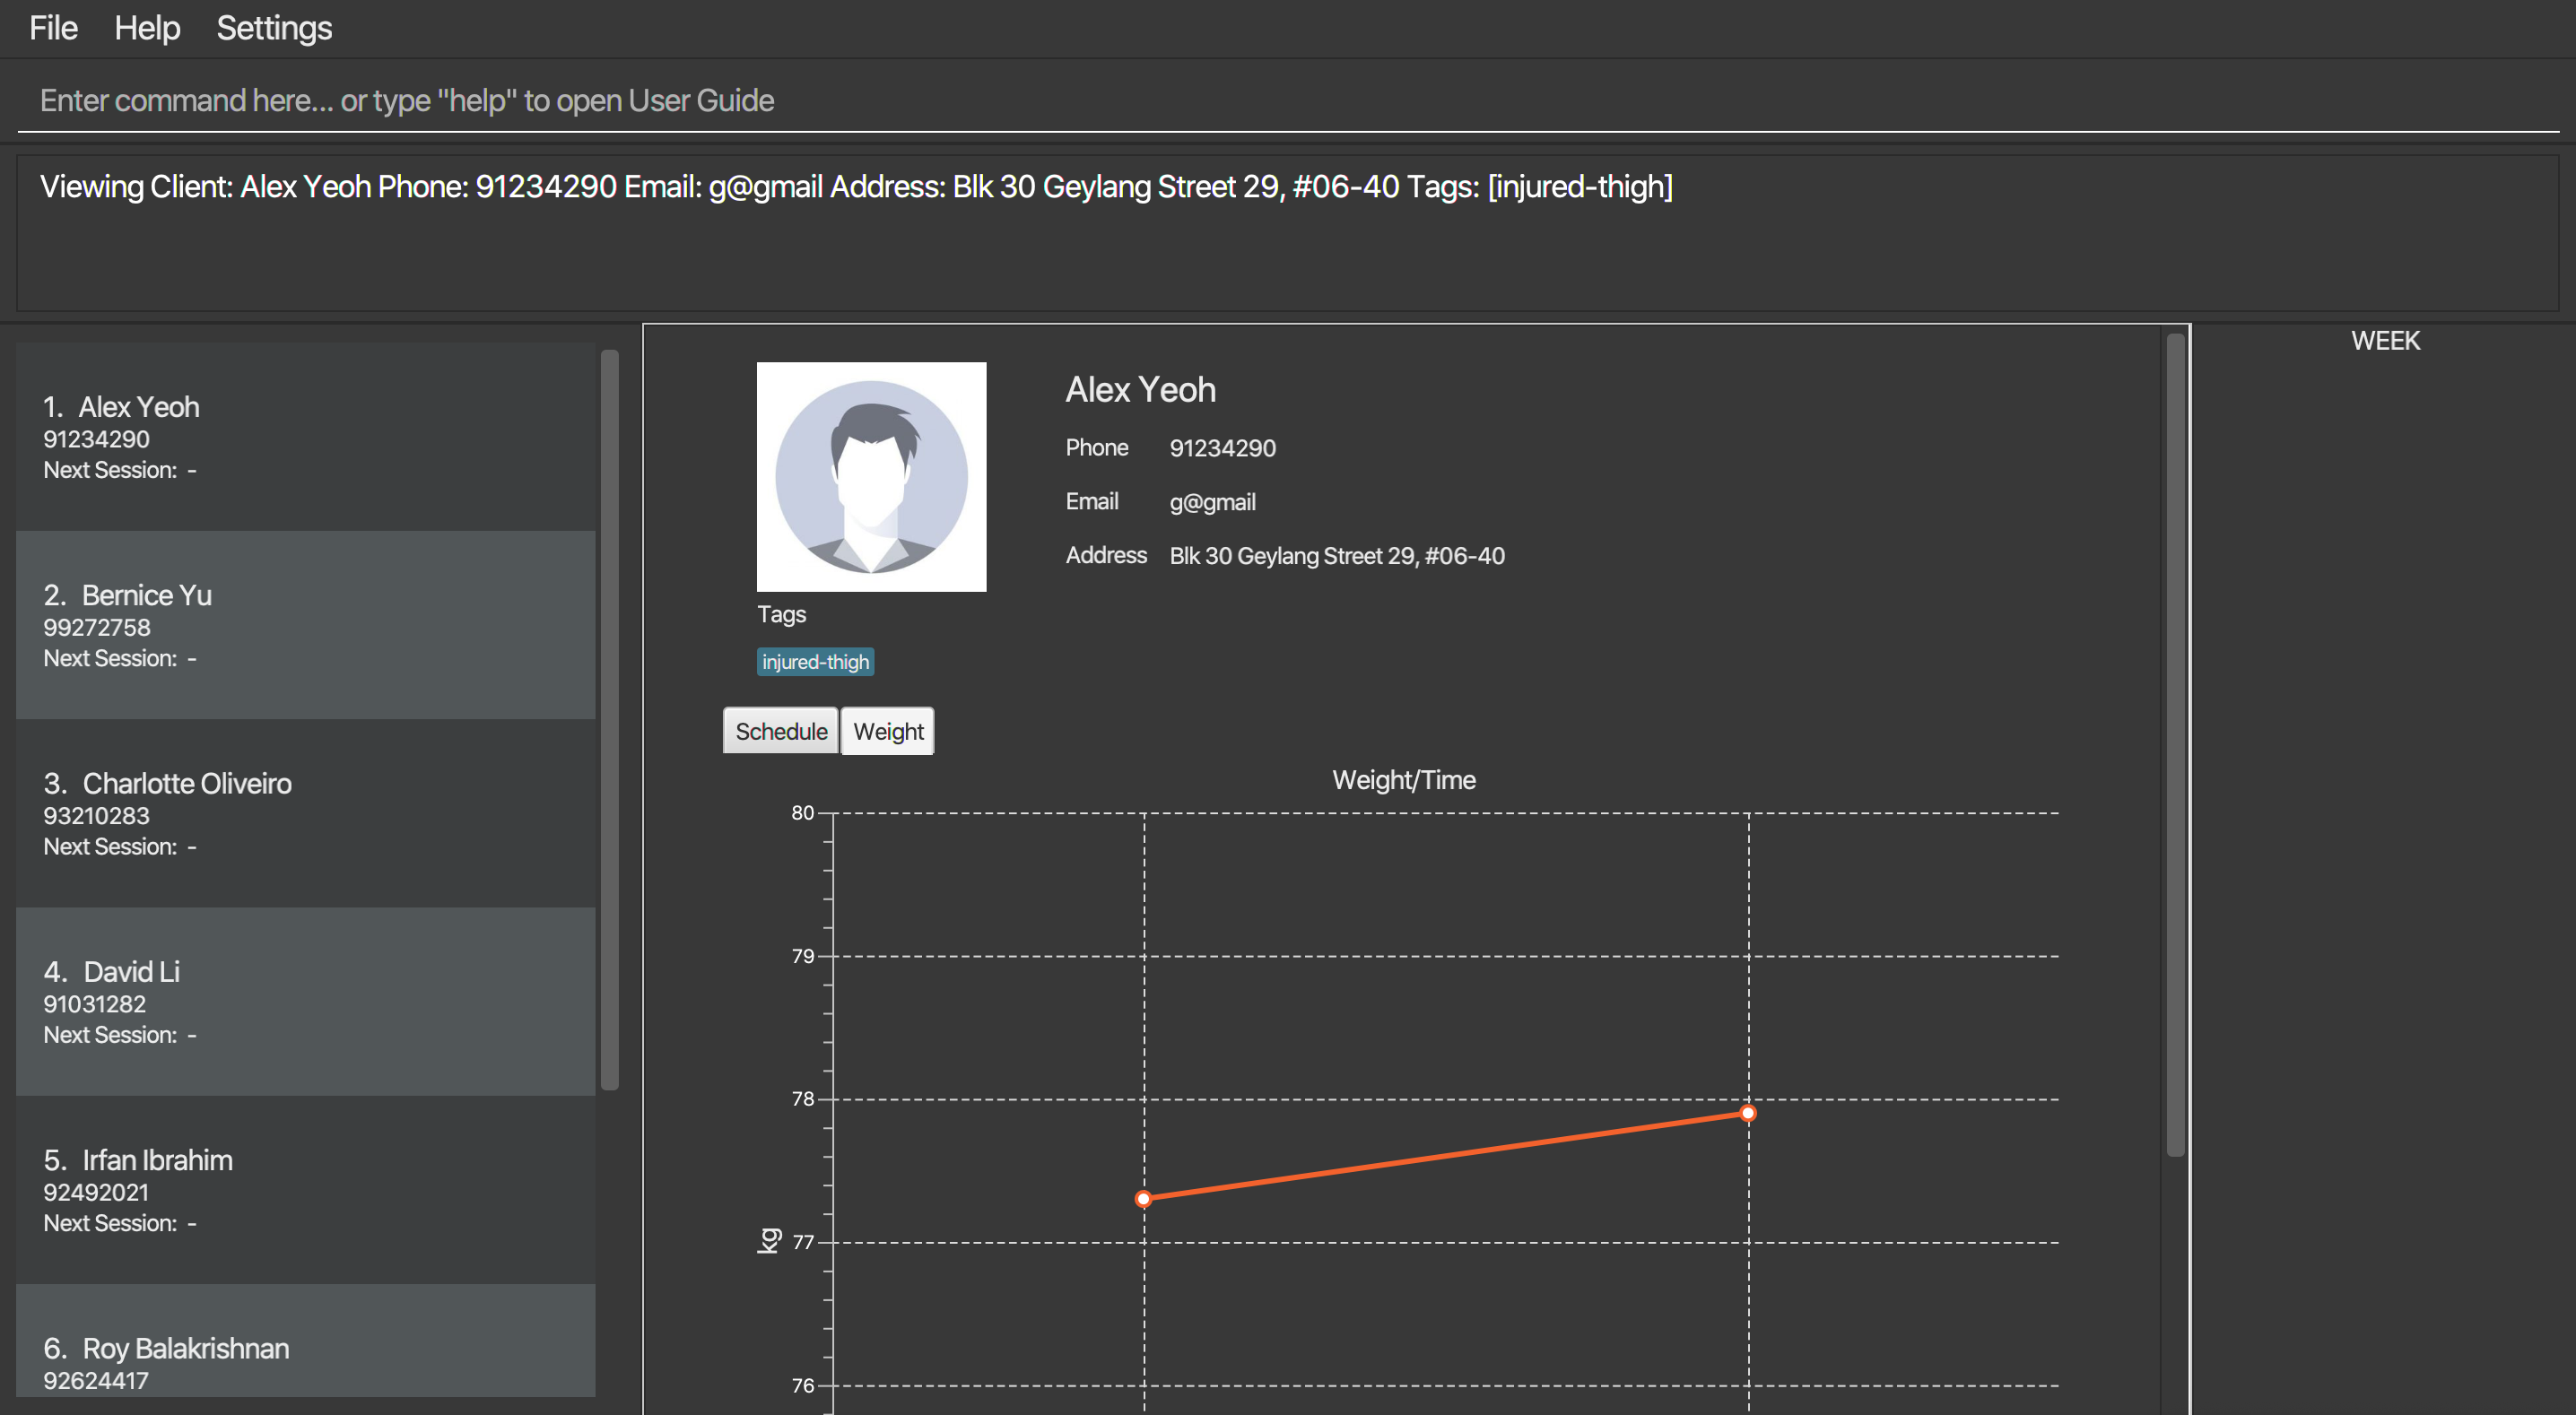Open the File menu
The height and width of the screenshot is (1415, 2576).
[53, 28]
